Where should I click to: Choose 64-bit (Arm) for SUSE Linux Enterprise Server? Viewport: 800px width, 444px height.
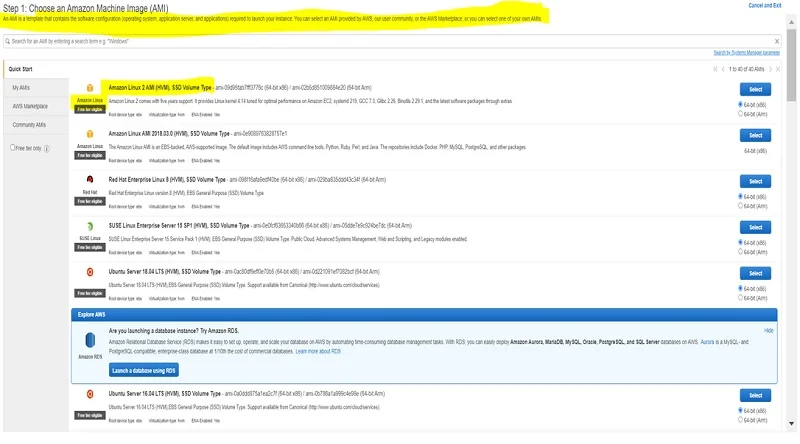click(x=740, y=252)
